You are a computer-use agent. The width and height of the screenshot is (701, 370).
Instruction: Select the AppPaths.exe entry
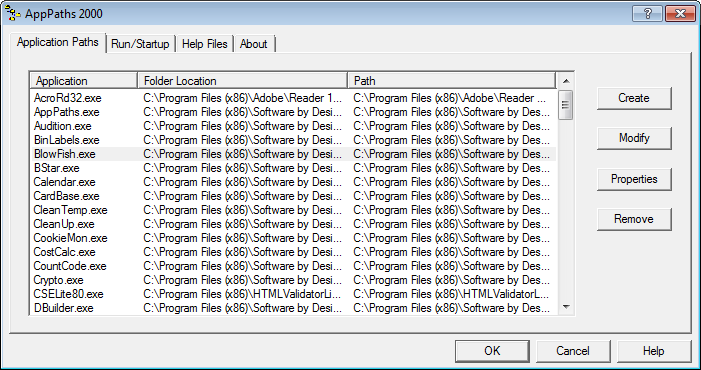click(x=293, y=112)
